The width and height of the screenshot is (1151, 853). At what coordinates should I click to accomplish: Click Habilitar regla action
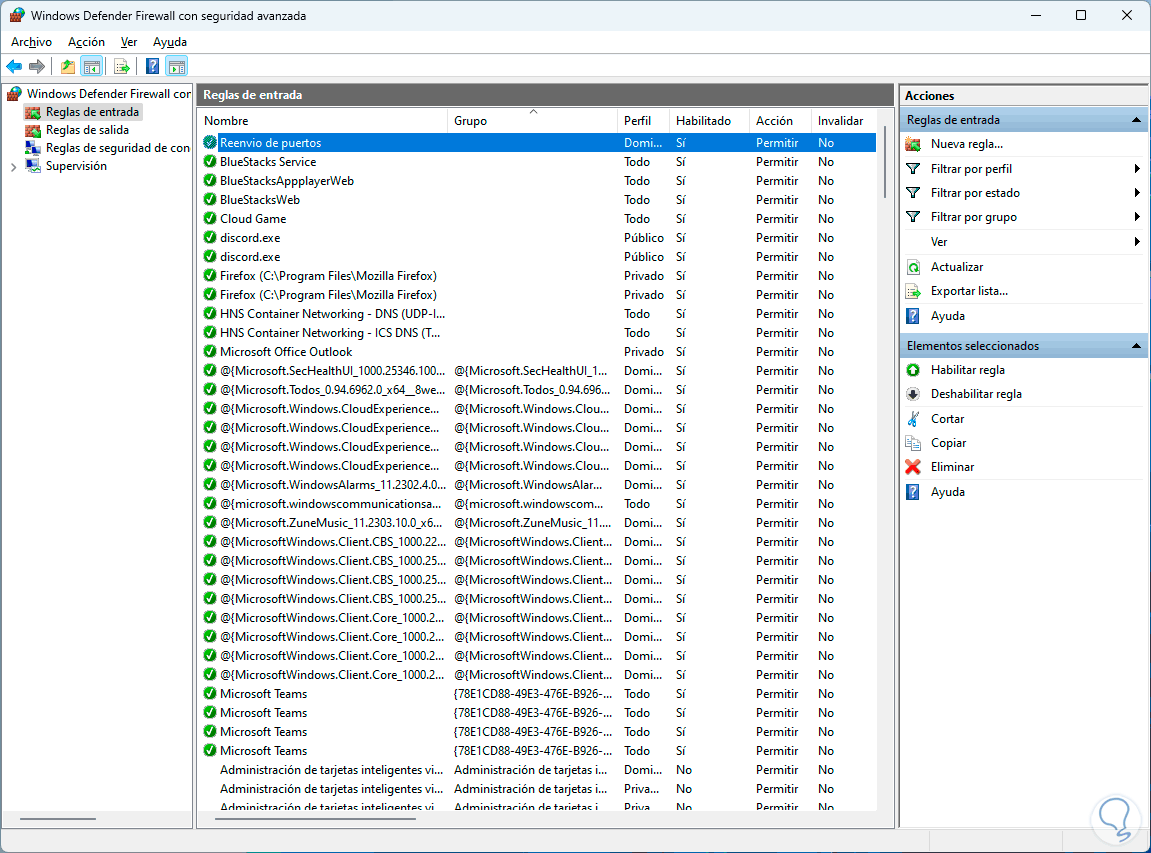point(967,370)
